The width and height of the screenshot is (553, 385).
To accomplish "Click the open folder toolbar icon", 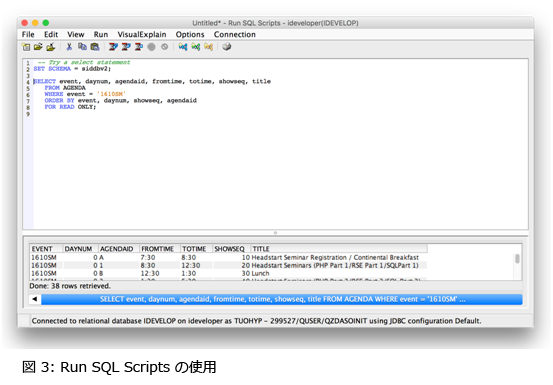I will tap(38, 47).
